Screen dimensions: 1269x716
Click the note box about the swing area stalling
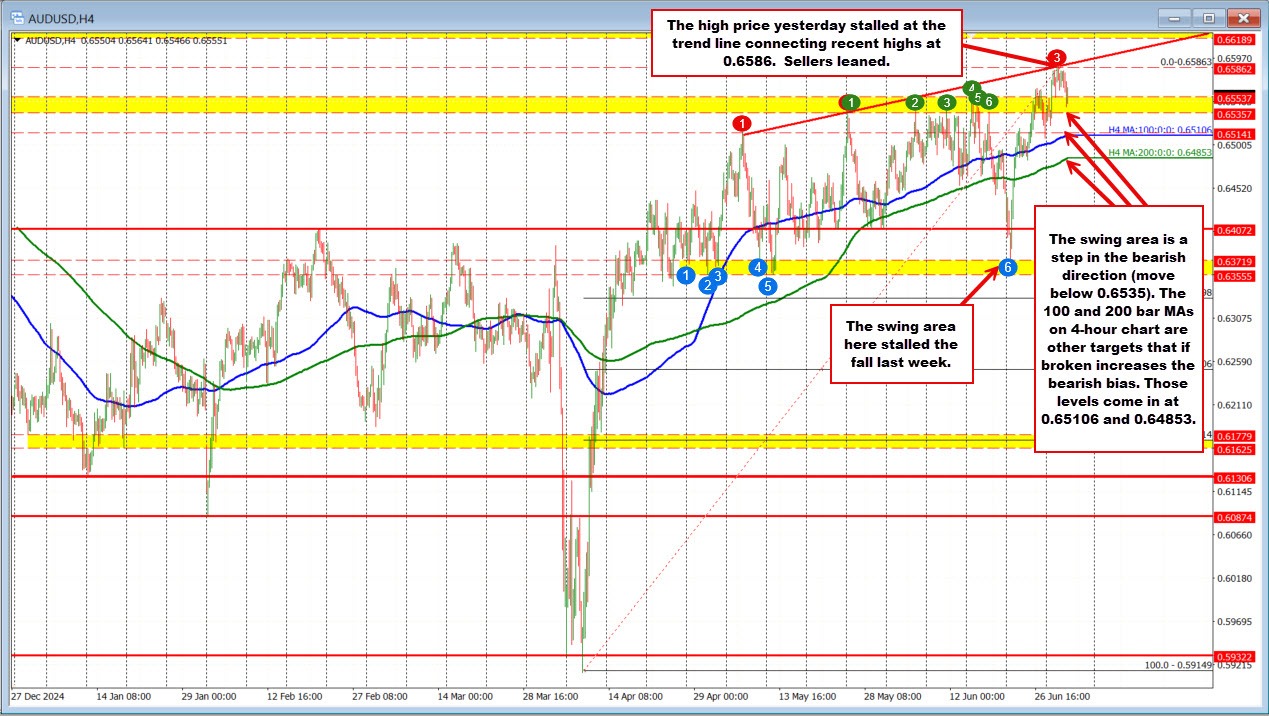click(900, 342)
